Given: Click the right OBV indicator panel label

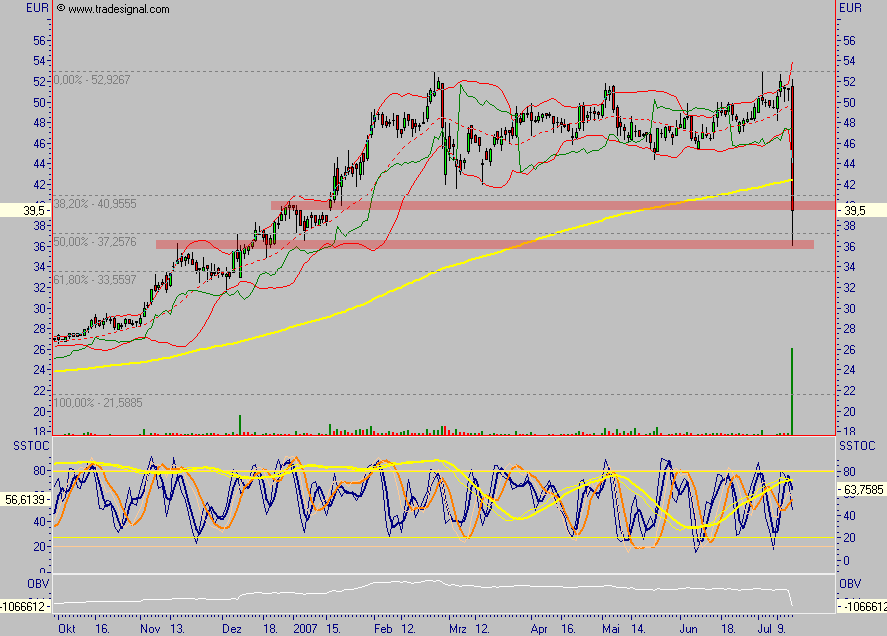Looking at the screenshot, I should (x=850, y=583).
